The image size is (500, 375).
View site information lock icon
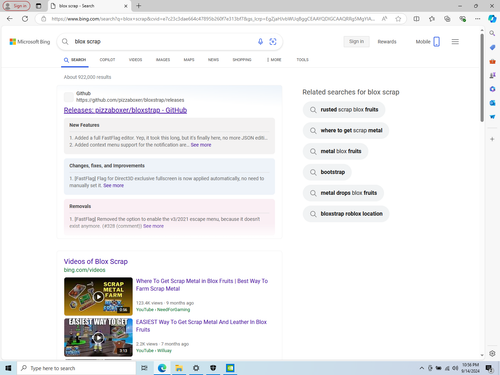pos(43,19)
